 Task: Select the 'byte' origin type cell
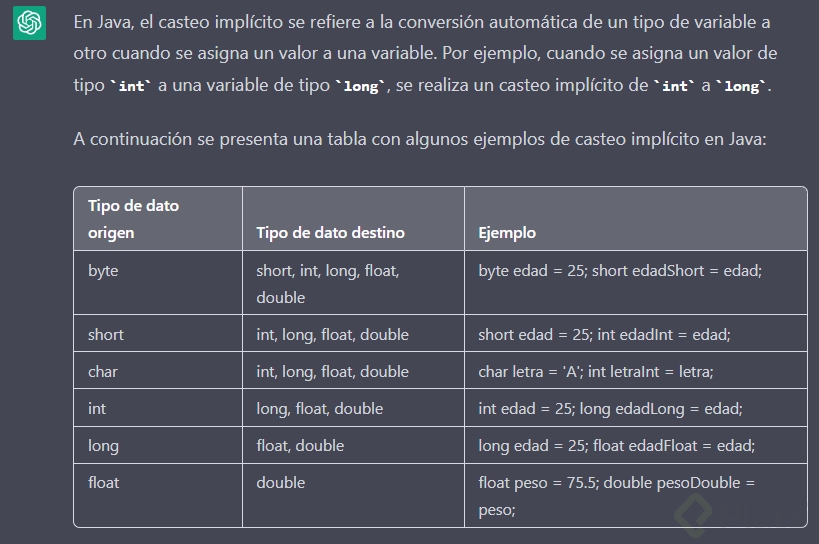[x=158, y=283]
